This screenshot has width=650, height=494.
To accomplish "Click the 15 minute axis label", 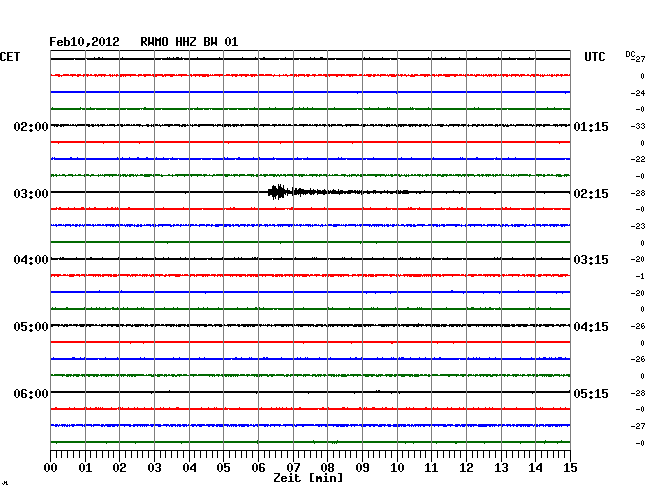I will 570,468.
